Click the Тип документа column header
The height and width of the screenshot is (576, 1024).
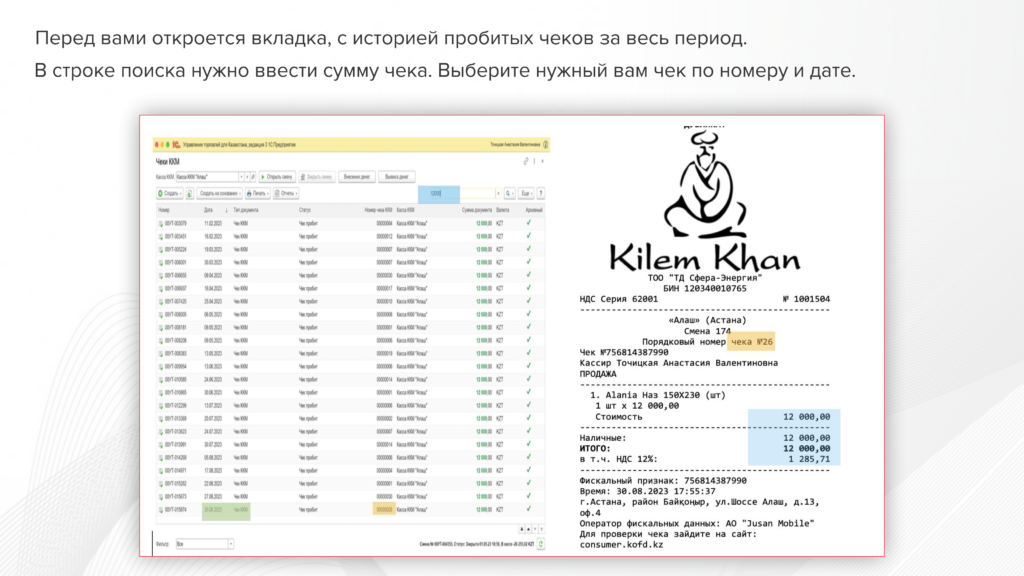[x=246, y=210]
